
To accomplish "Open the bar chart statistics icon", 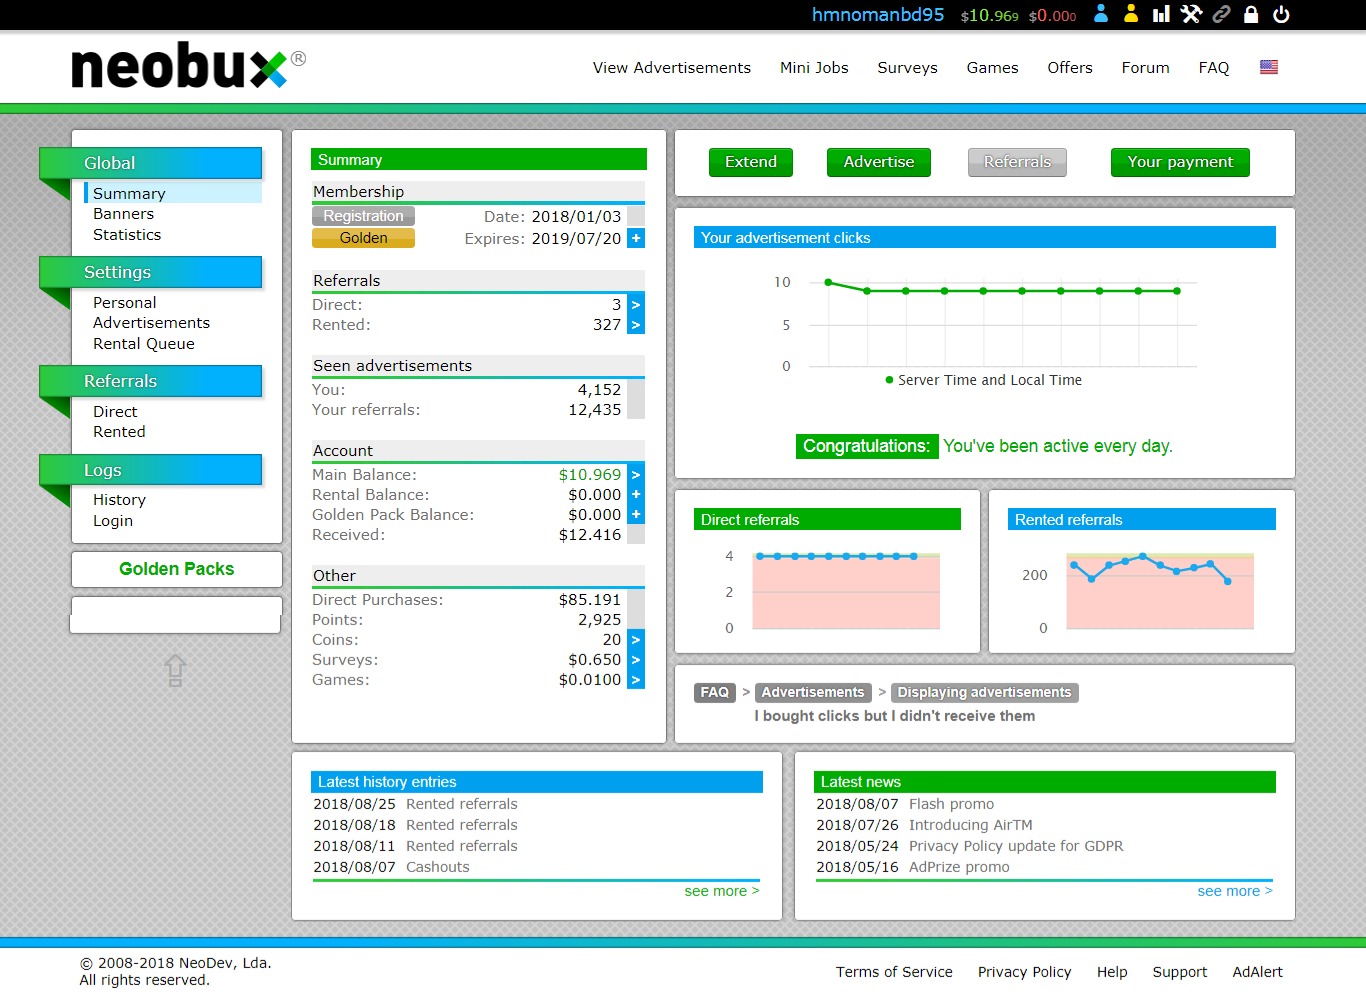I will (x=1161, y=14).
